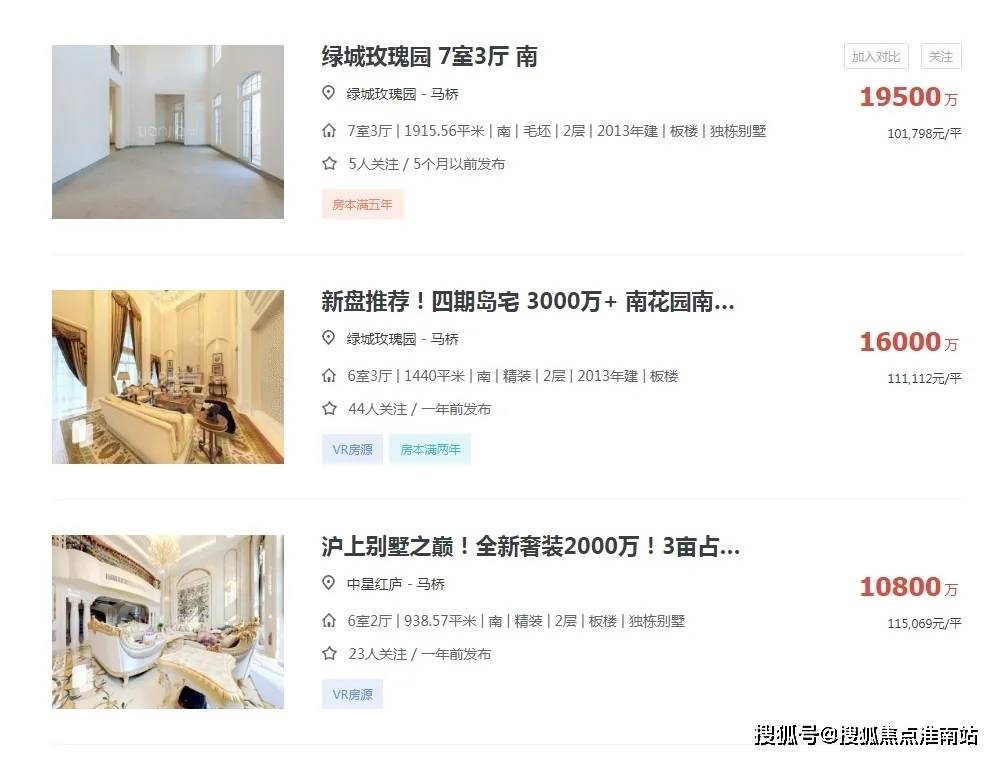The image size is (1001, 757).
Task: Click house icon beside 6室2厅 938.57平米
Action: point(329,620)
